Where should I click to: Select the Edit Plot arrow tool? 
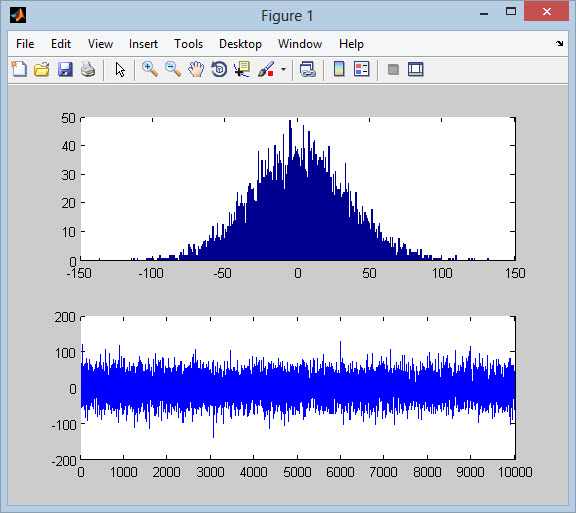120,69
